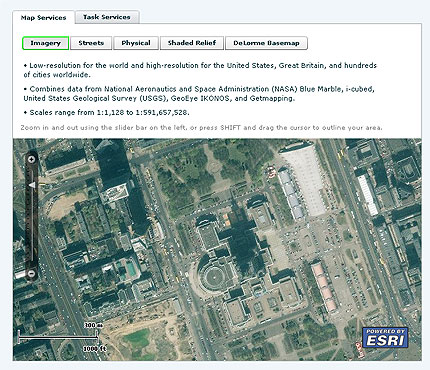This screenshot has width=430, height=370.
Task: Click the zoom out minus icon
Action: coord(31,274)
